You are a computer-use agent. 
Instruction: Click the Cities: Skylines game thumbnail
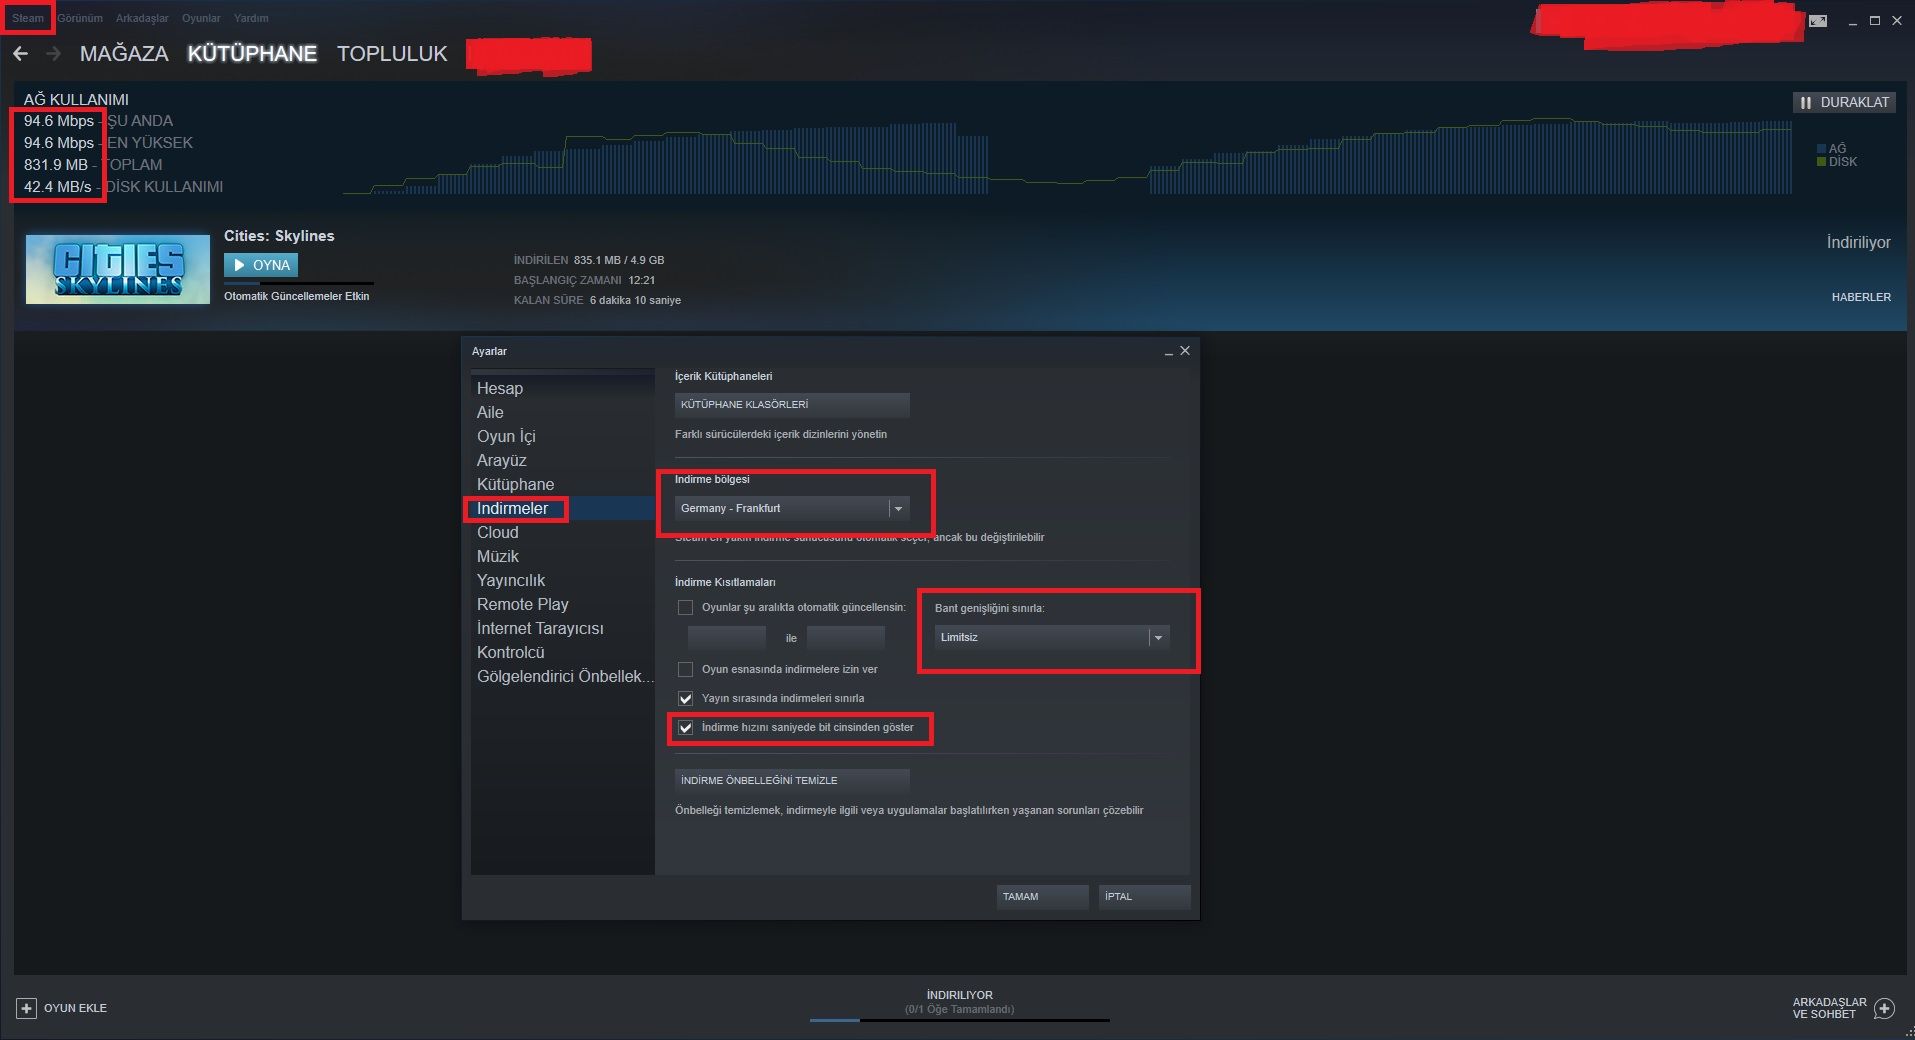[118, 269]
